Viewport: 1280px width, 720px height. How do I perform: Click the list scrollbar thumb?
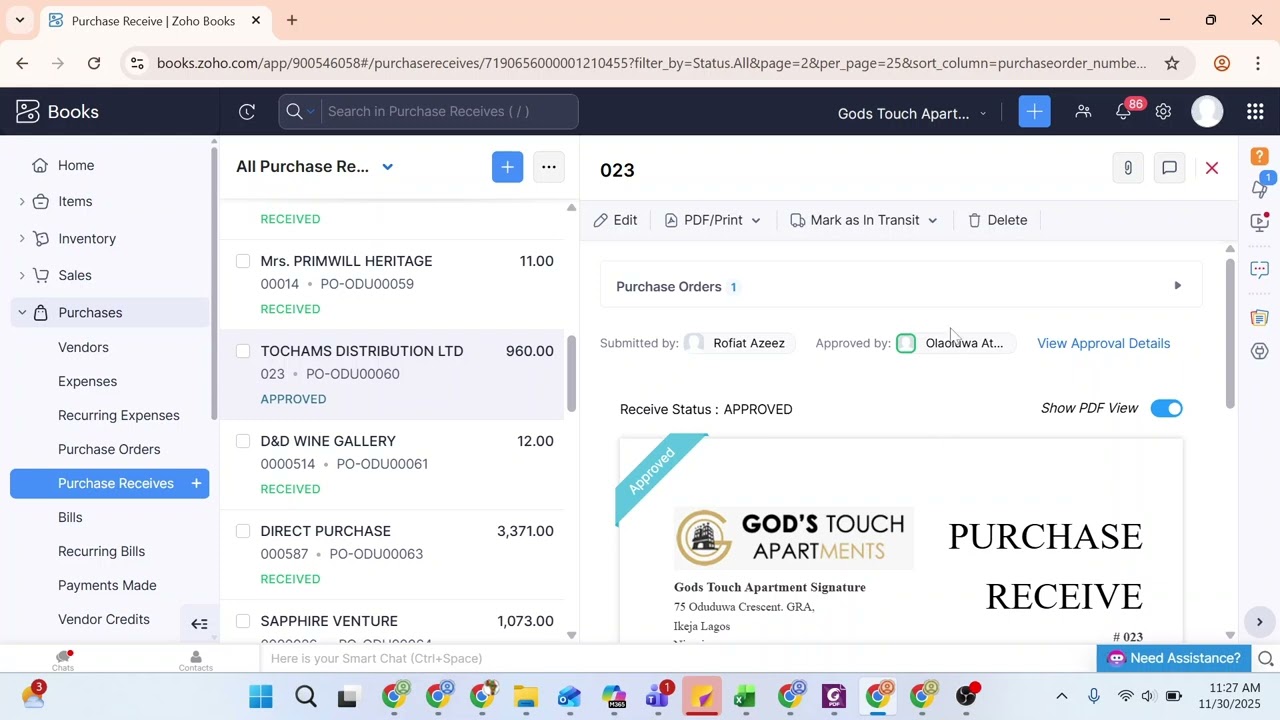[571, 373]
